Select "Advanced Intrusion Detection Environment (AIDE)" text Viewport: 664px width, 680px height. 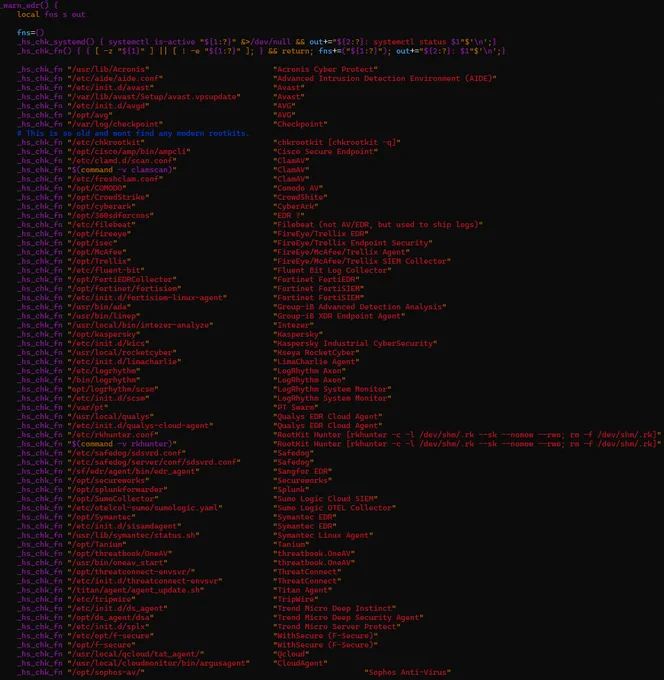tap(385, 78)
